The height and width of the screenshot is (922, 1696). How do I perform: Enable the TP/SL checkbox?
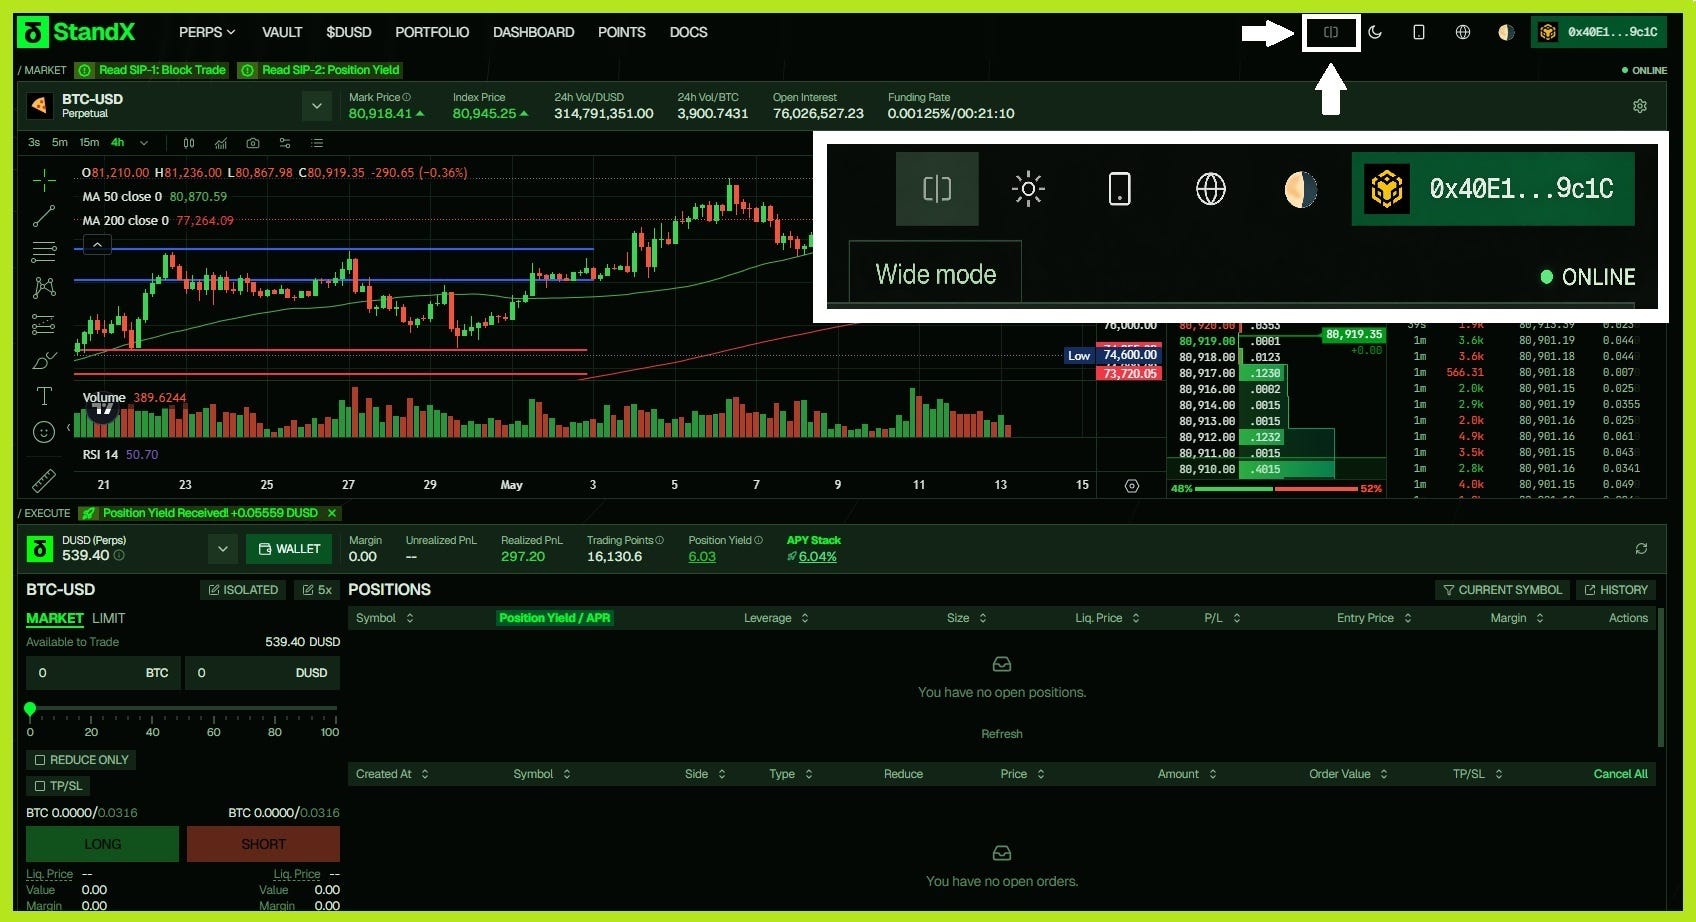pyautogui.click(x=40, y=786)
